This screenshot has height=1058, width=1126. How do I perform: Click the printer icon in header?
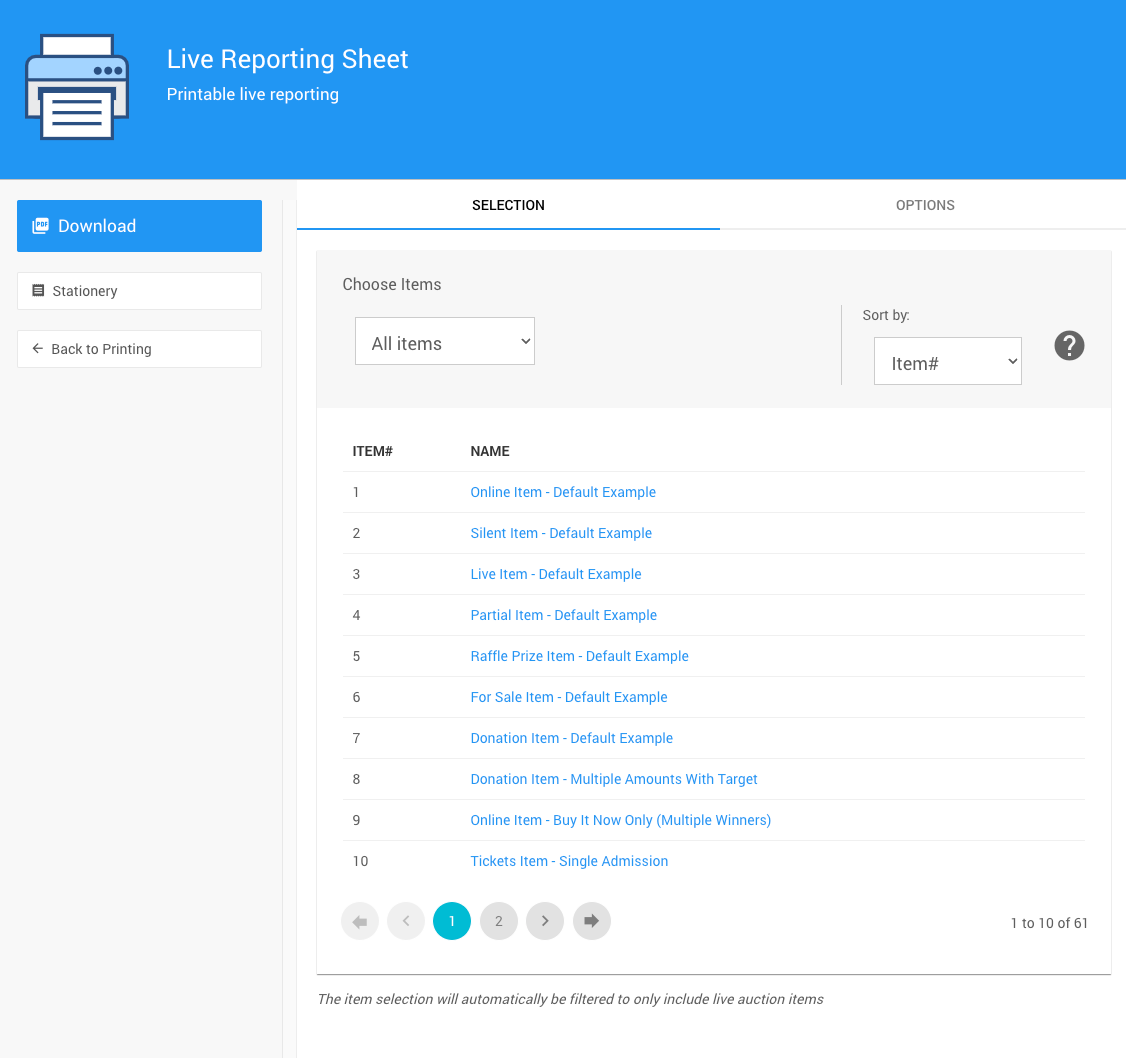tap(77, 87)
